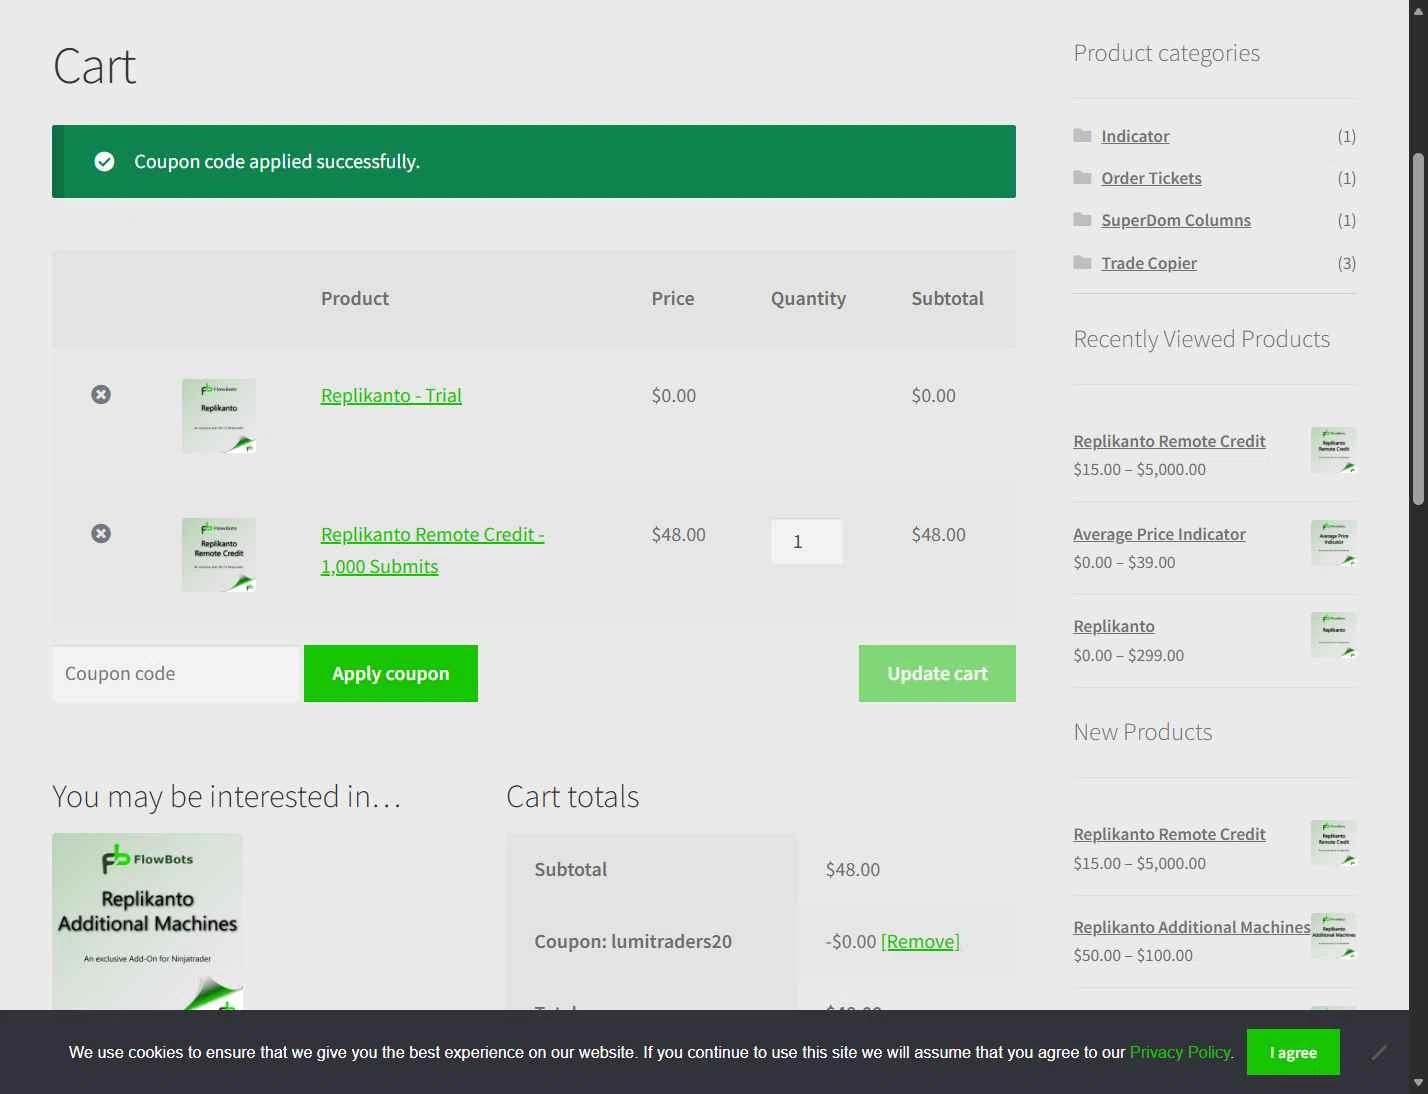Click the Trade Copier folder icon
The height and width of the screenshot is (1094, 1428).
click(x=1082, y=262)
